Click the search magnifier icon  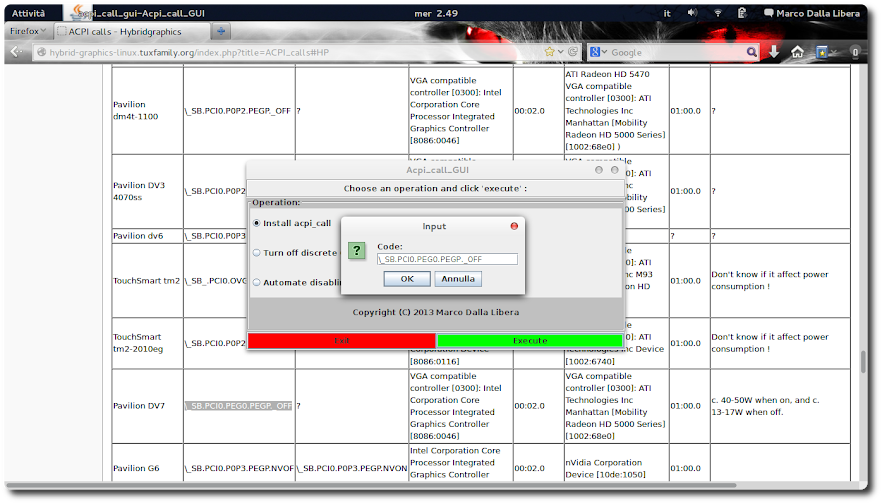pyautogui.click(x=752, y=52)
